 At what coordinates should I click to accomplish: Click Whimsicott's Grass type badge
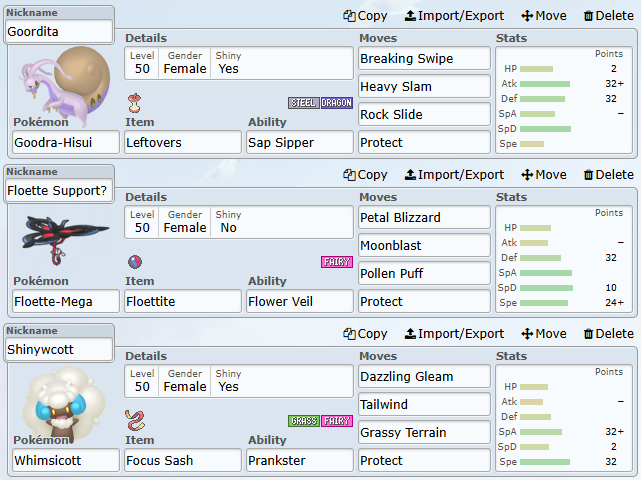[304, 421]
